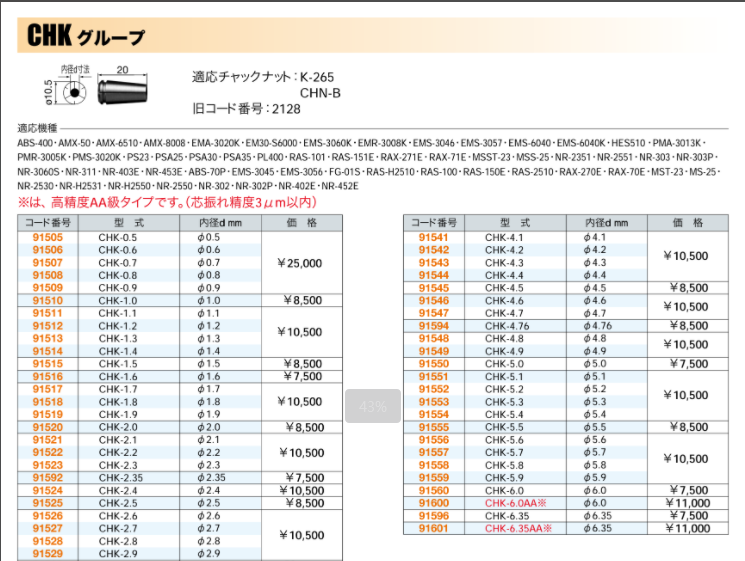Click code number 91550

click(433, 364)
